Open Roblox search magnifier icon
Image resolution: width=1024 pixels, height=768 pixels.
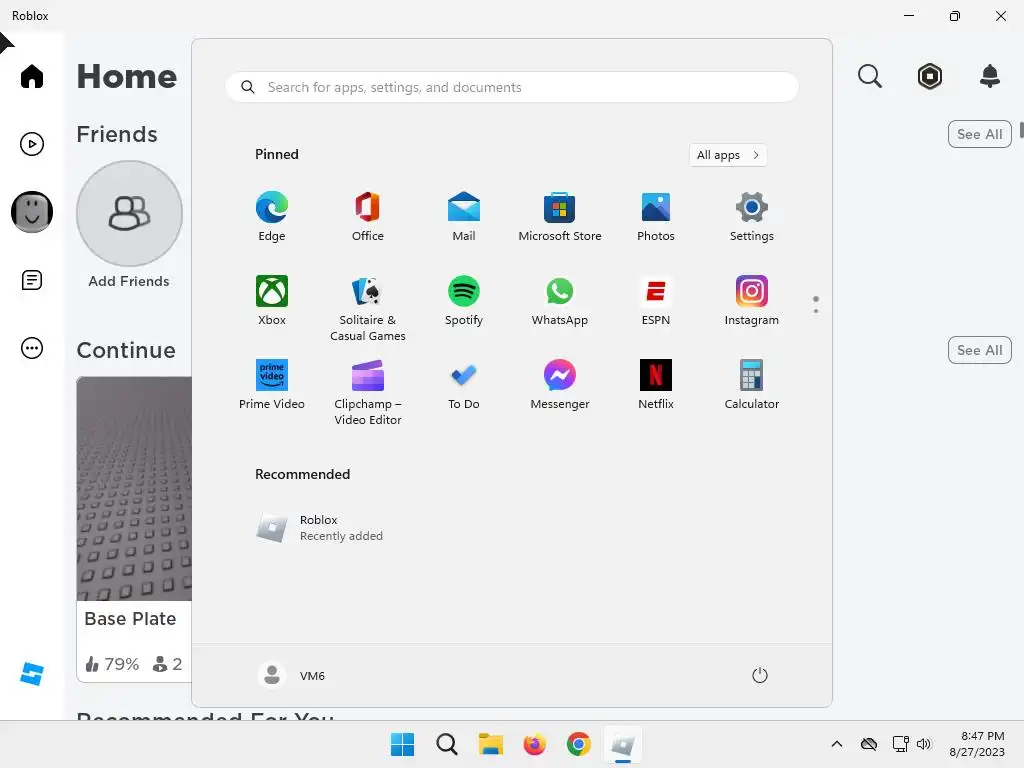[x=869, y=76]
